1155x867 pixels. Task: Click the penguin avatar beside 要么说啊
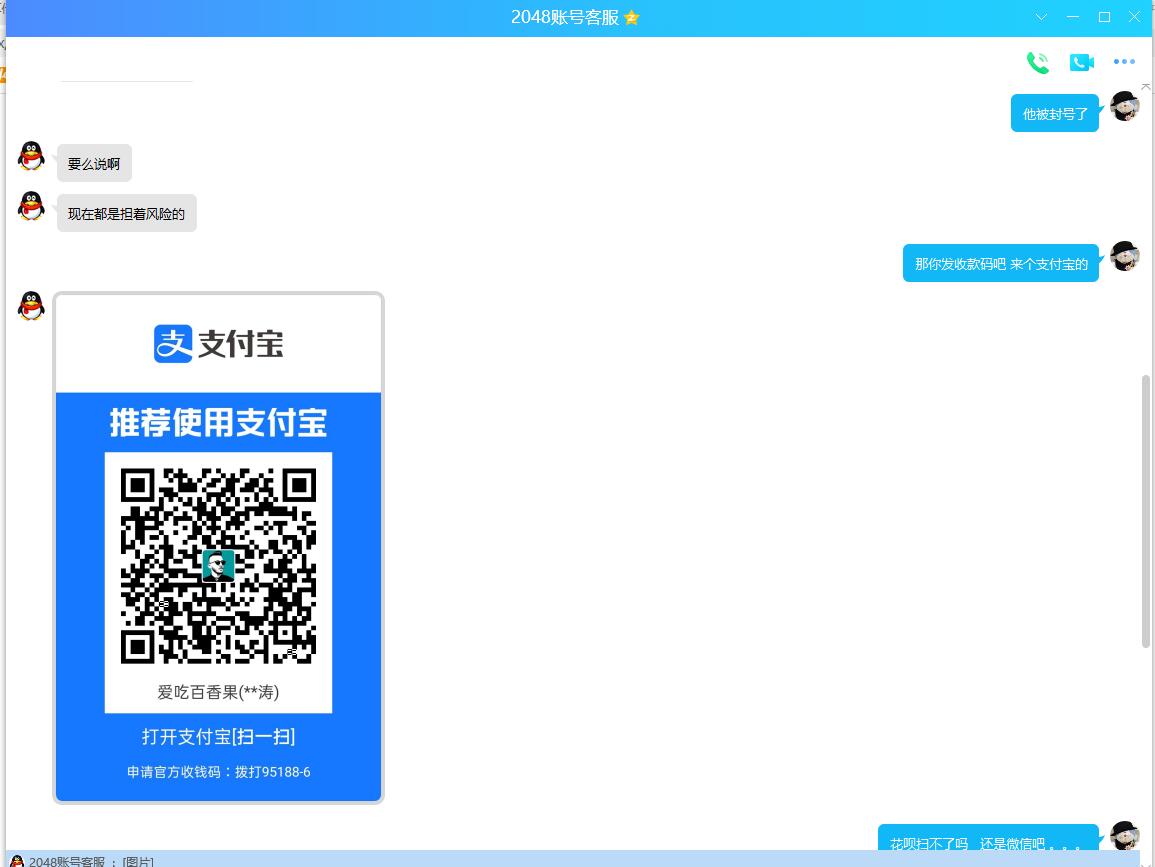31,156
